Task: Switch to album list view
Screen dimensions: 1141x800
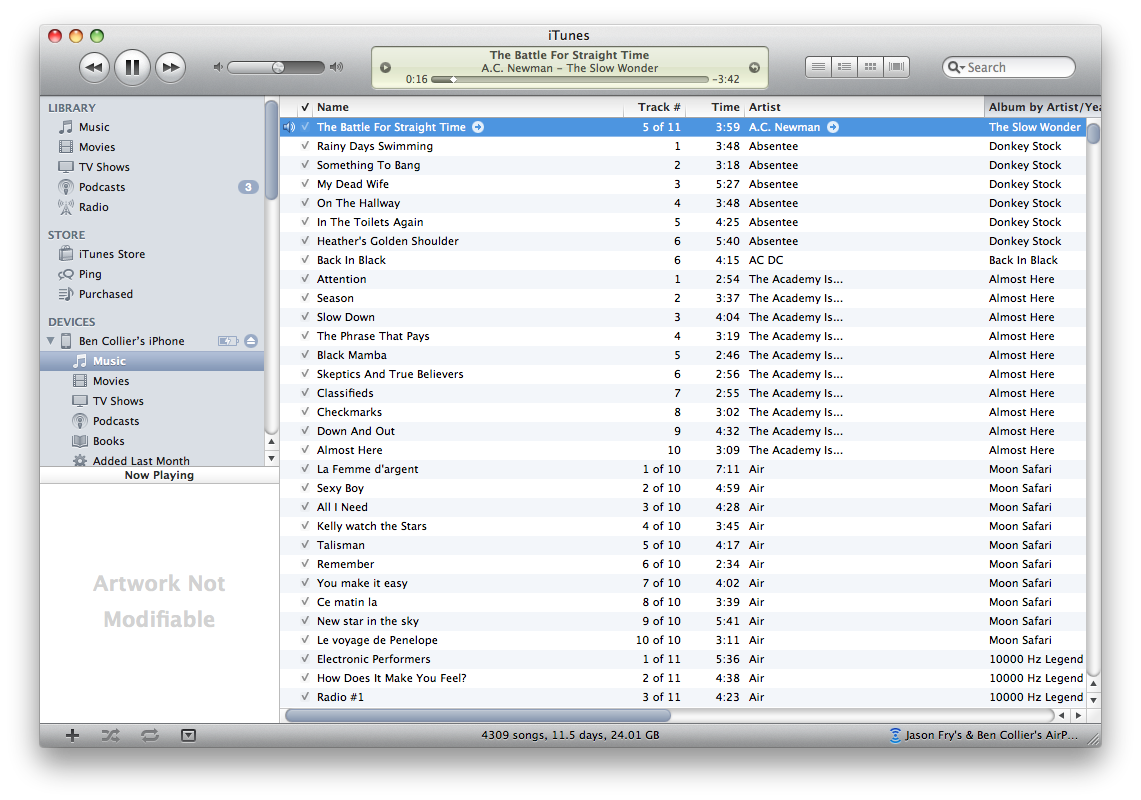Action: pyautogui.click(x=844, y=67)
